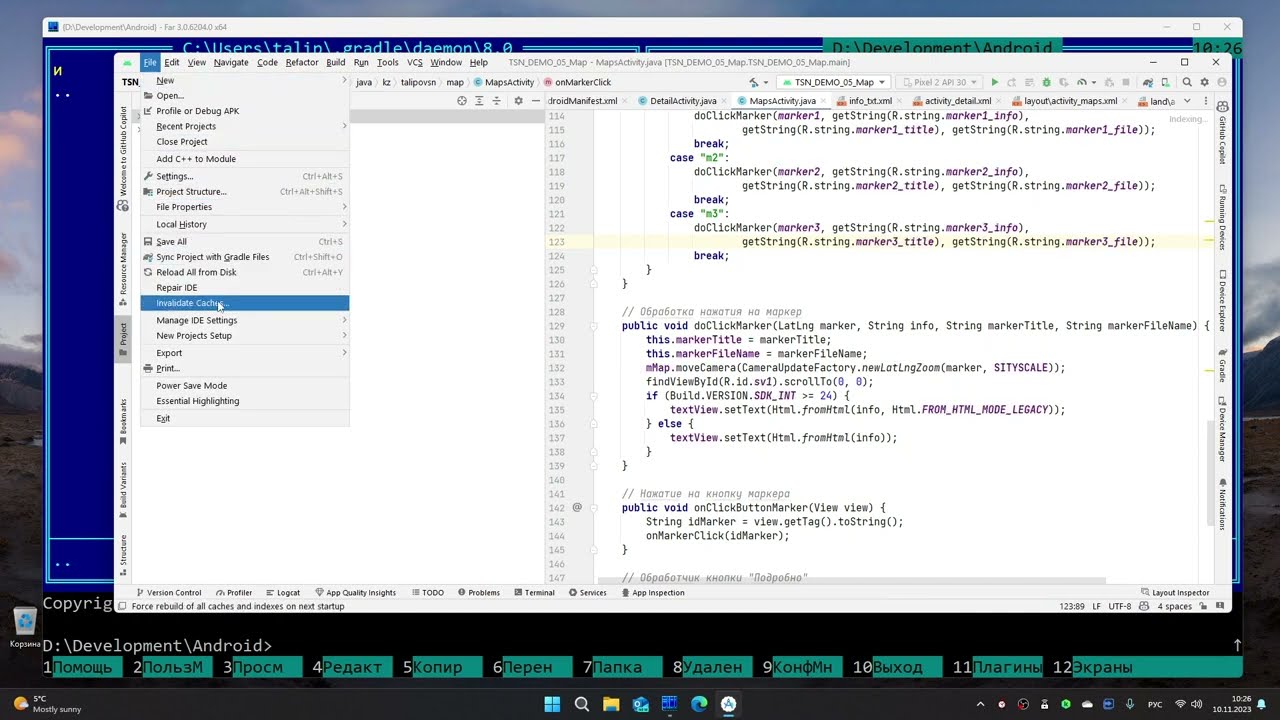1280x720 pixels.
Task: Open Layout Inspector tool window
Action: coord(1174,592)
